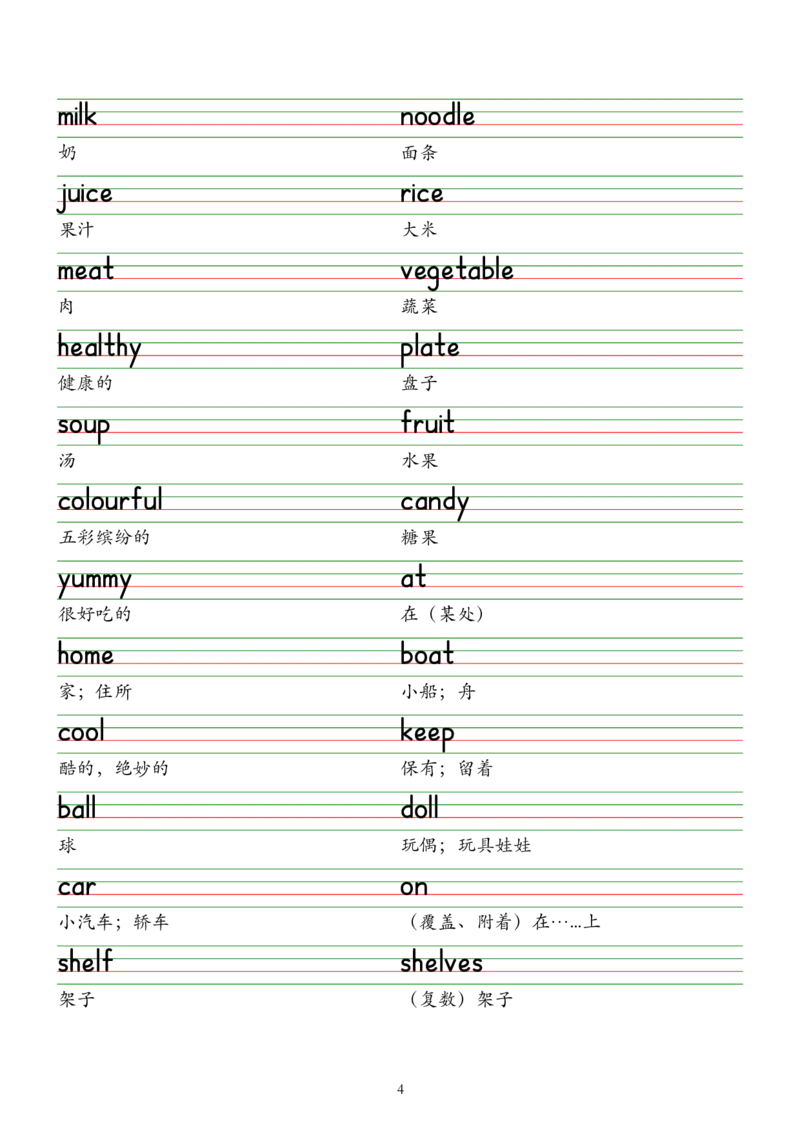Click on the word "juice"

84,195
